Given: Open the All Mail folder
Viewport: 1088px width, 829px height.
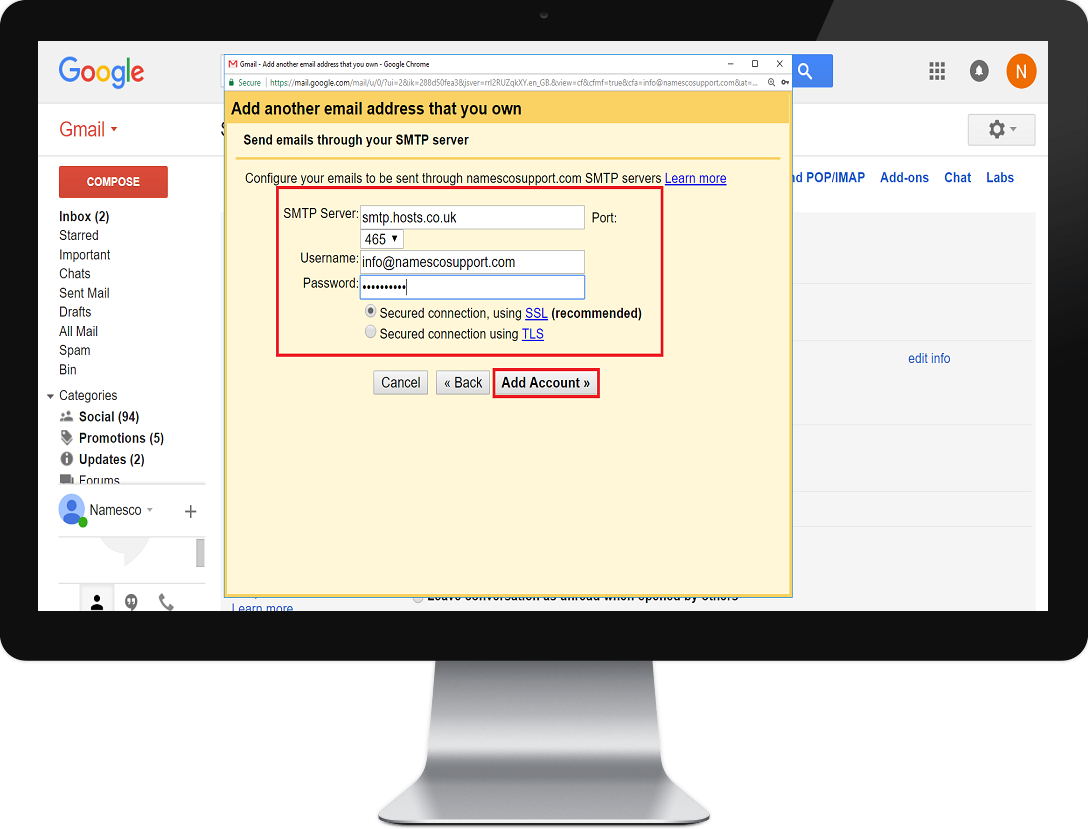Looking at the screenshot, I should 78,331.
